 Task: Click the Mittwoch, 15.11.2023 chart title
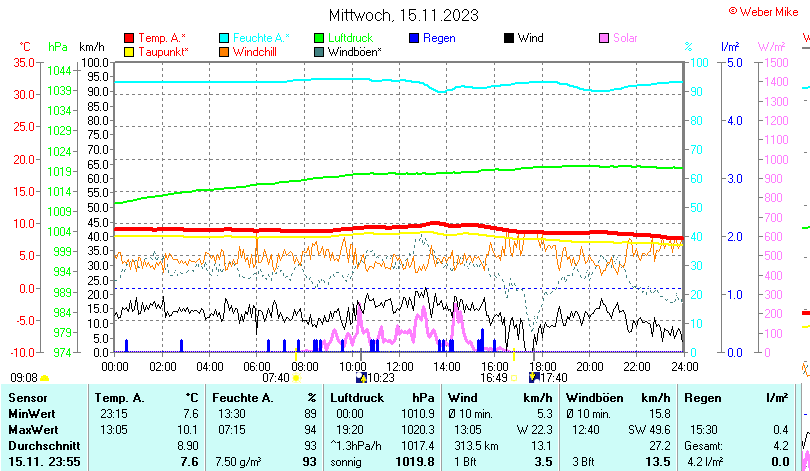403,15
